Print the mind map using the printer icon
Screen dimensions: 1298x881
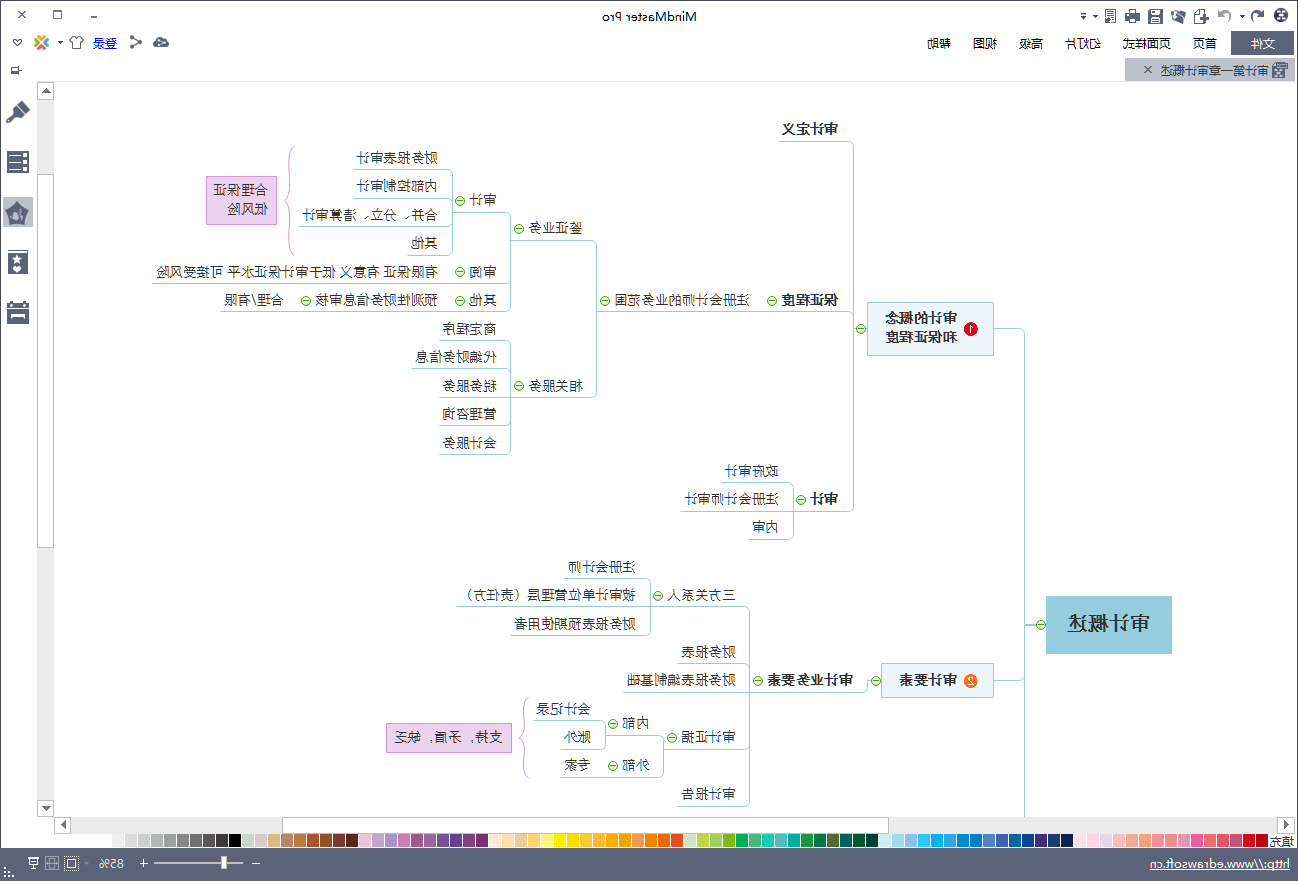(x=1132, y=16)
